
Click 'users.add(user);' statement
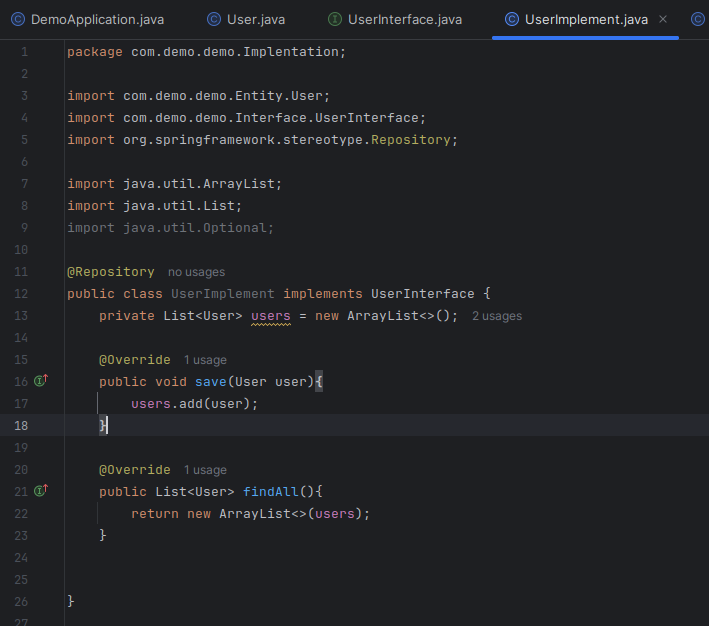tap(194, 403)
